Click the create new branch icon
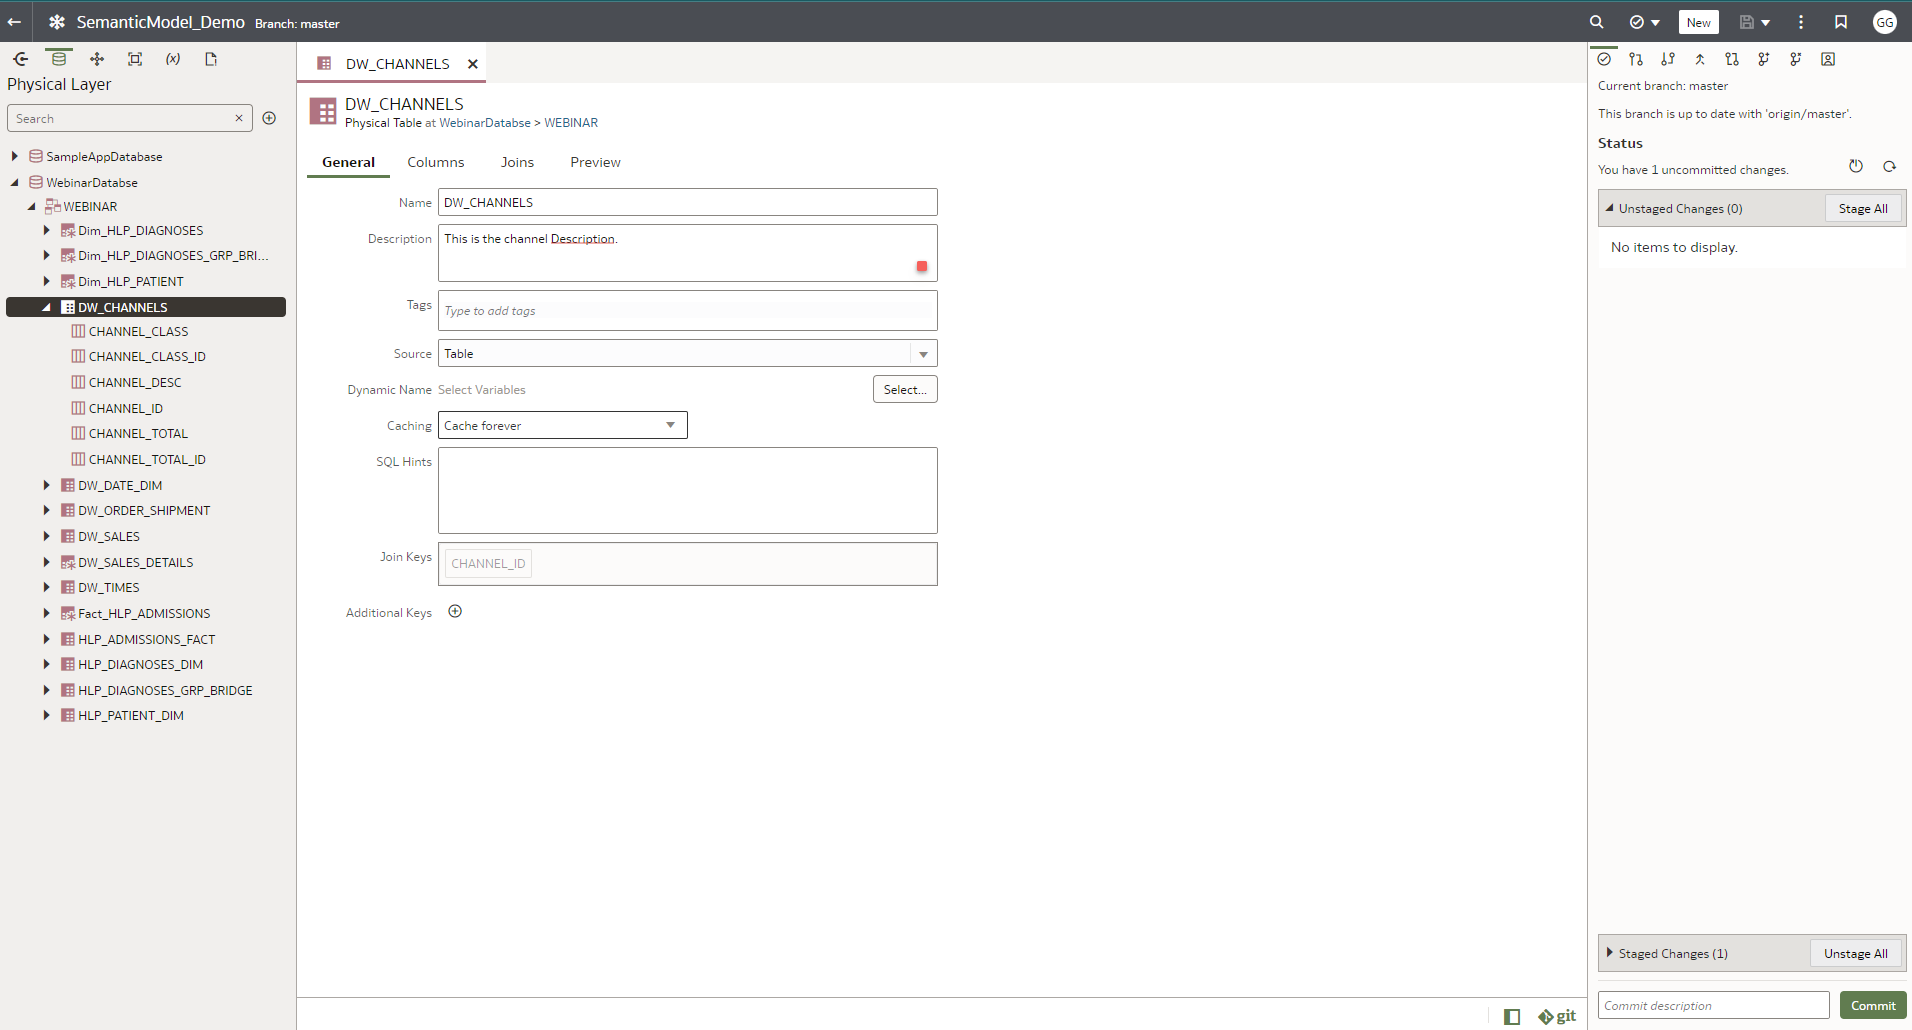The height and width of the screenshot is (1030, 1912). coord(1763,59)
